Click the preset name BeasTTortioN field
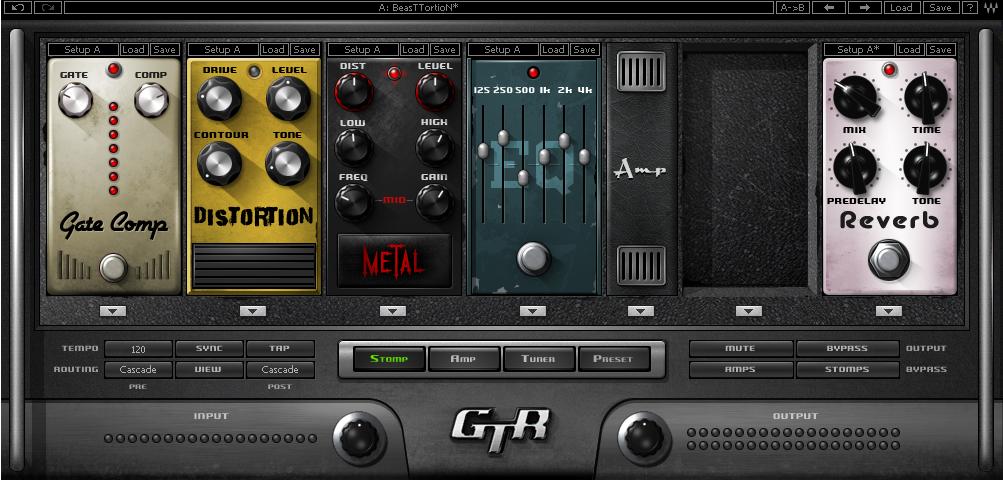This screenshot has width=1003, height=480. [x=419, y=8]
